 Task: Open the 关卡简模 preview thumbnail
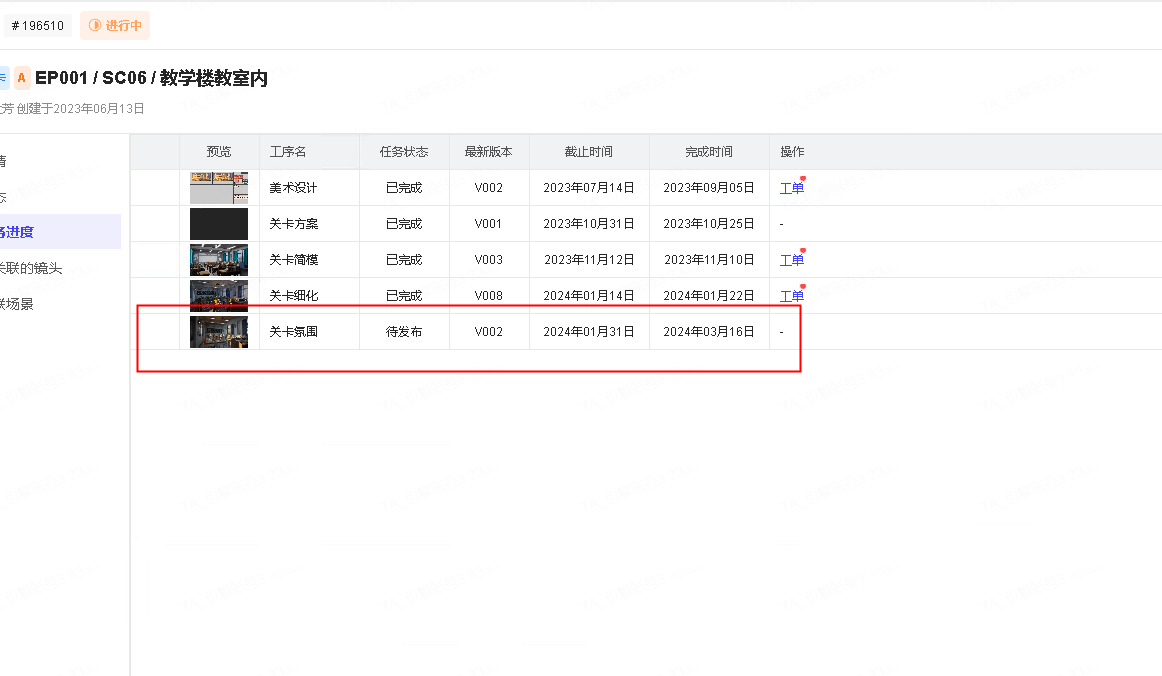(x=219, y=260)
